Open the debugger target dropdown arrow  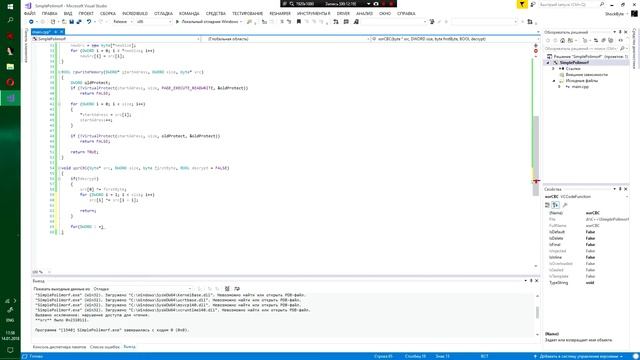point(242,22)
